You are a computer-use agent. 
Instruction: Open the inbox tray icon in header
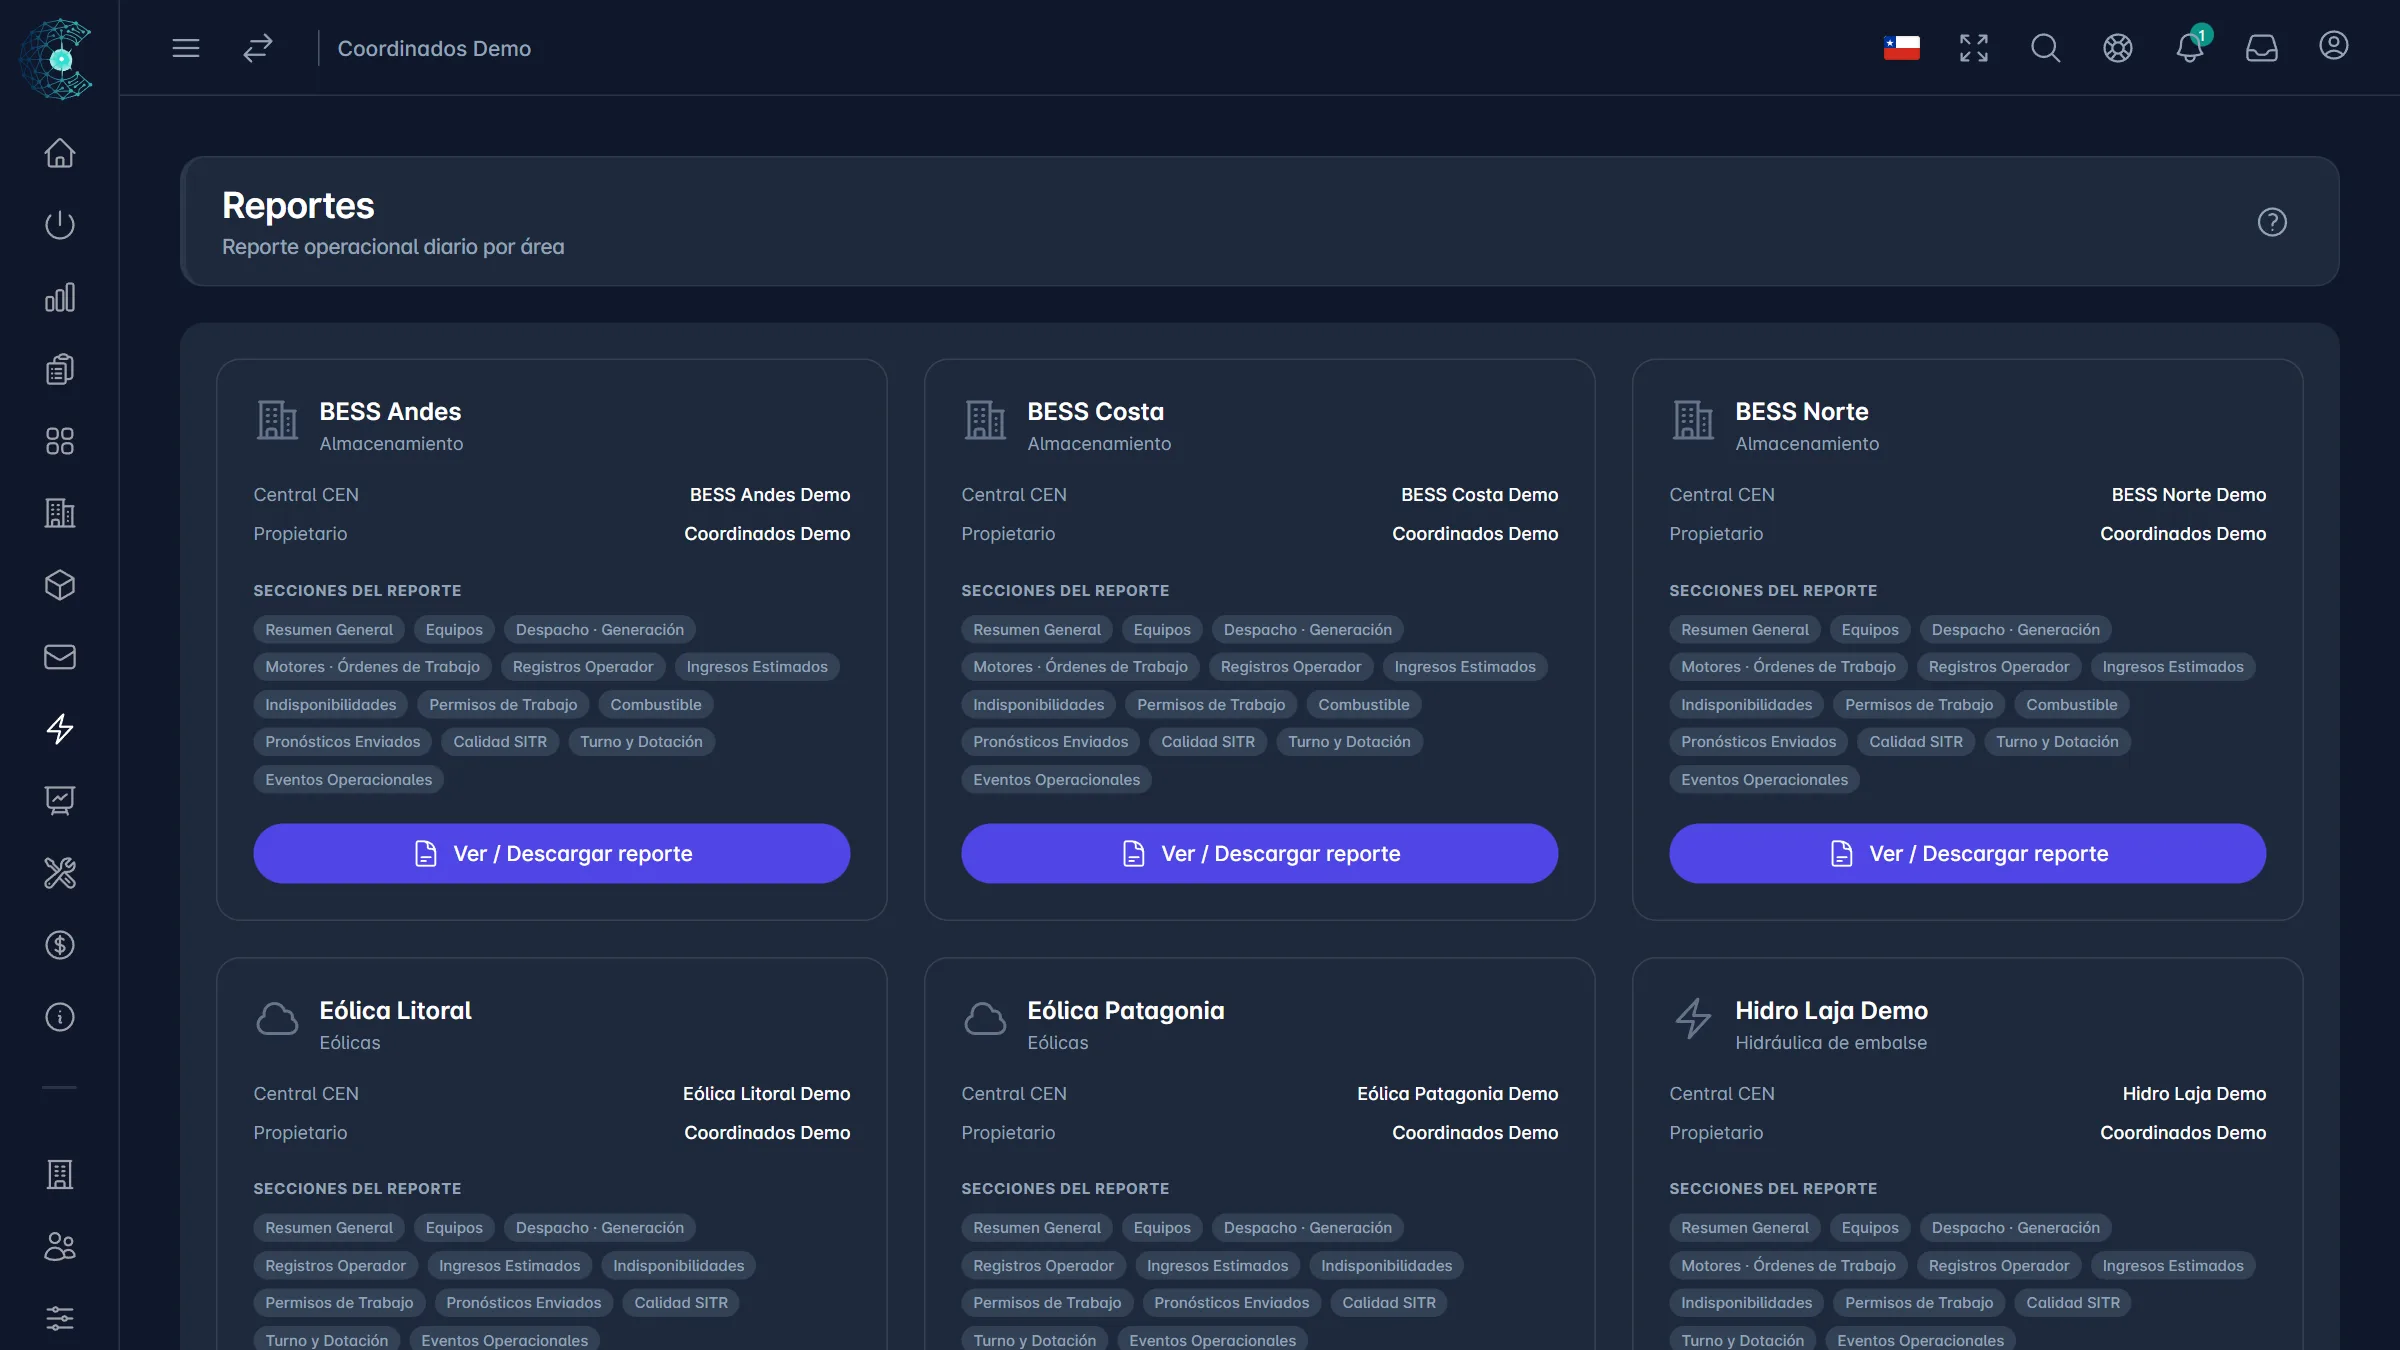pos(2262,48)
